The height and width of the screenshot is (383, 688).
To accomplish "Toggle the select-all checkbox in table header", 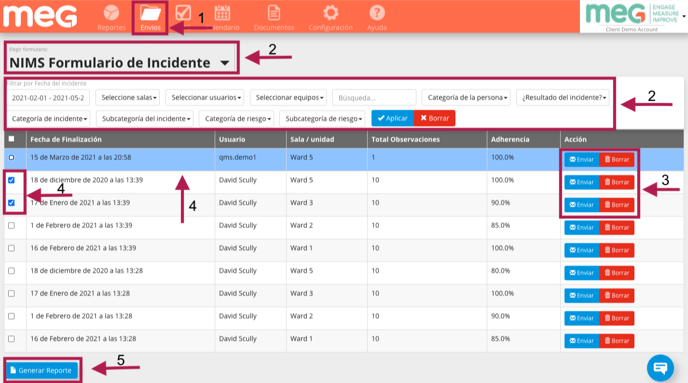I will tap(11, 139).
